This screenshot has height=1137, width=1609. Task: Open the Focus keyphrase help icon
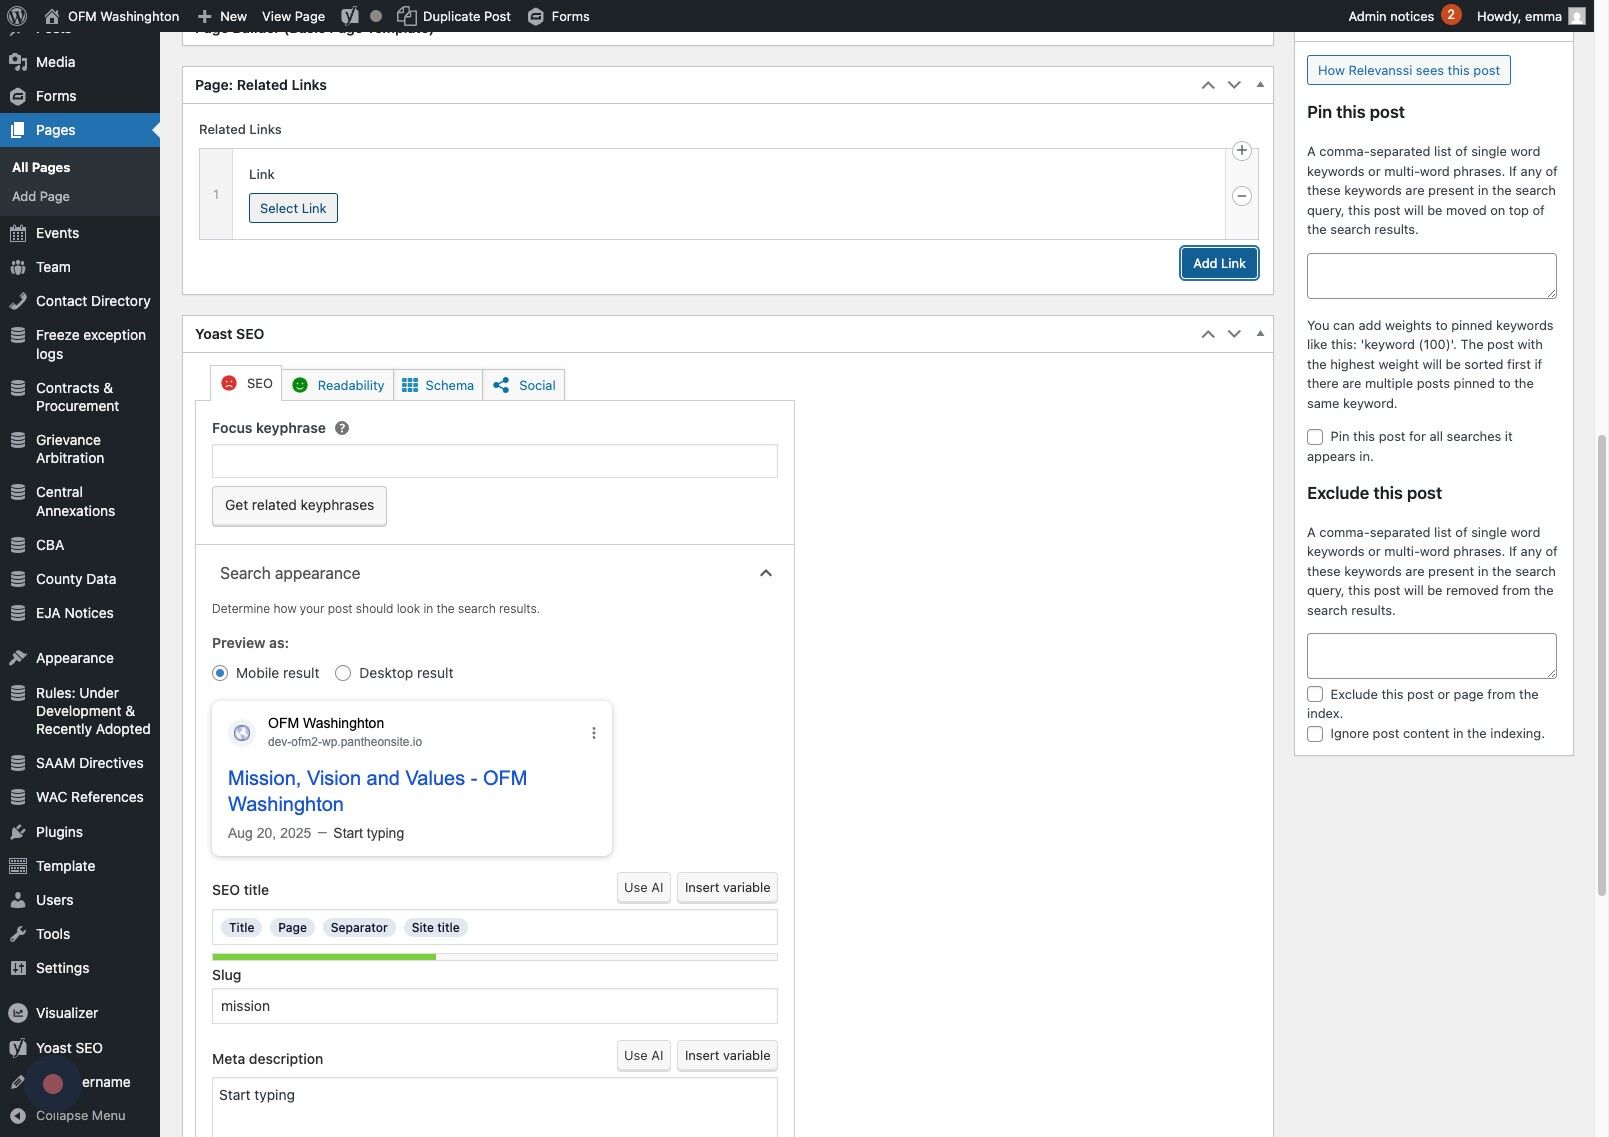342,428
